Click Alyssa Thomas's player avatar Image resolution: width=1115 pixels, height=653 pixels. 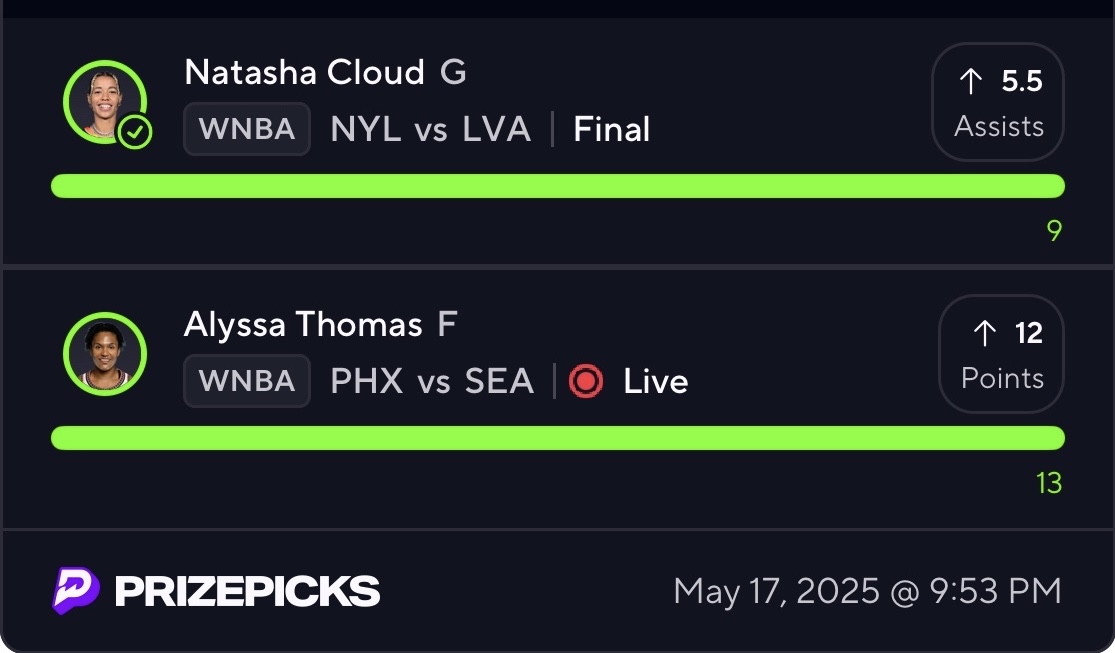click(x=104, y=353)
